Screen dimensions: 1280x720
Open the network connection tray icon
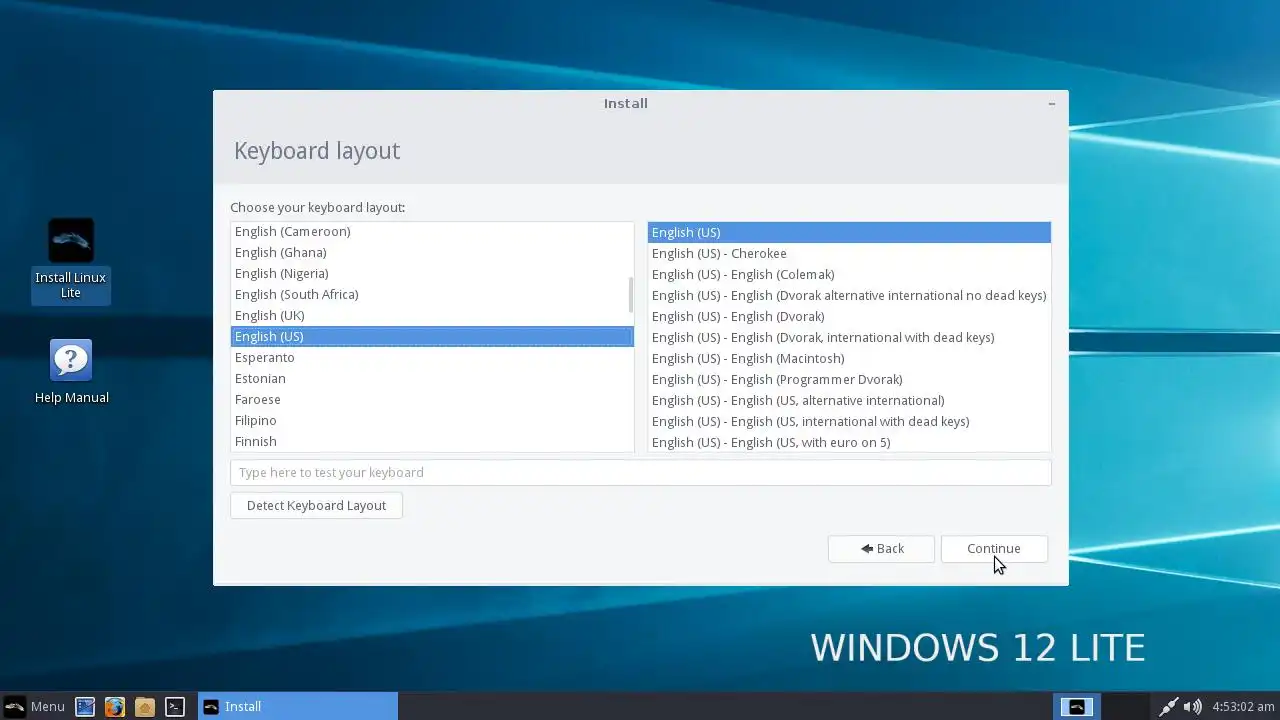1168,706
